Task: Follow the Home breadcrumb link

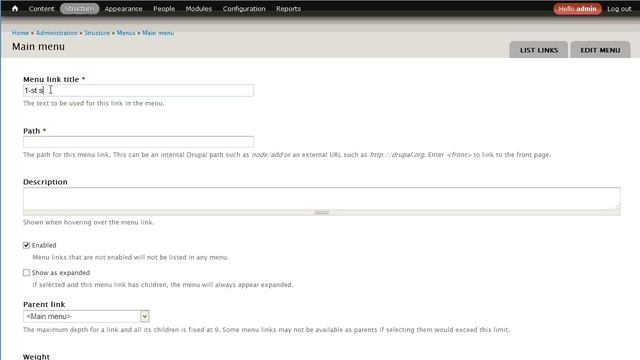Action: [x=20, y=33]
